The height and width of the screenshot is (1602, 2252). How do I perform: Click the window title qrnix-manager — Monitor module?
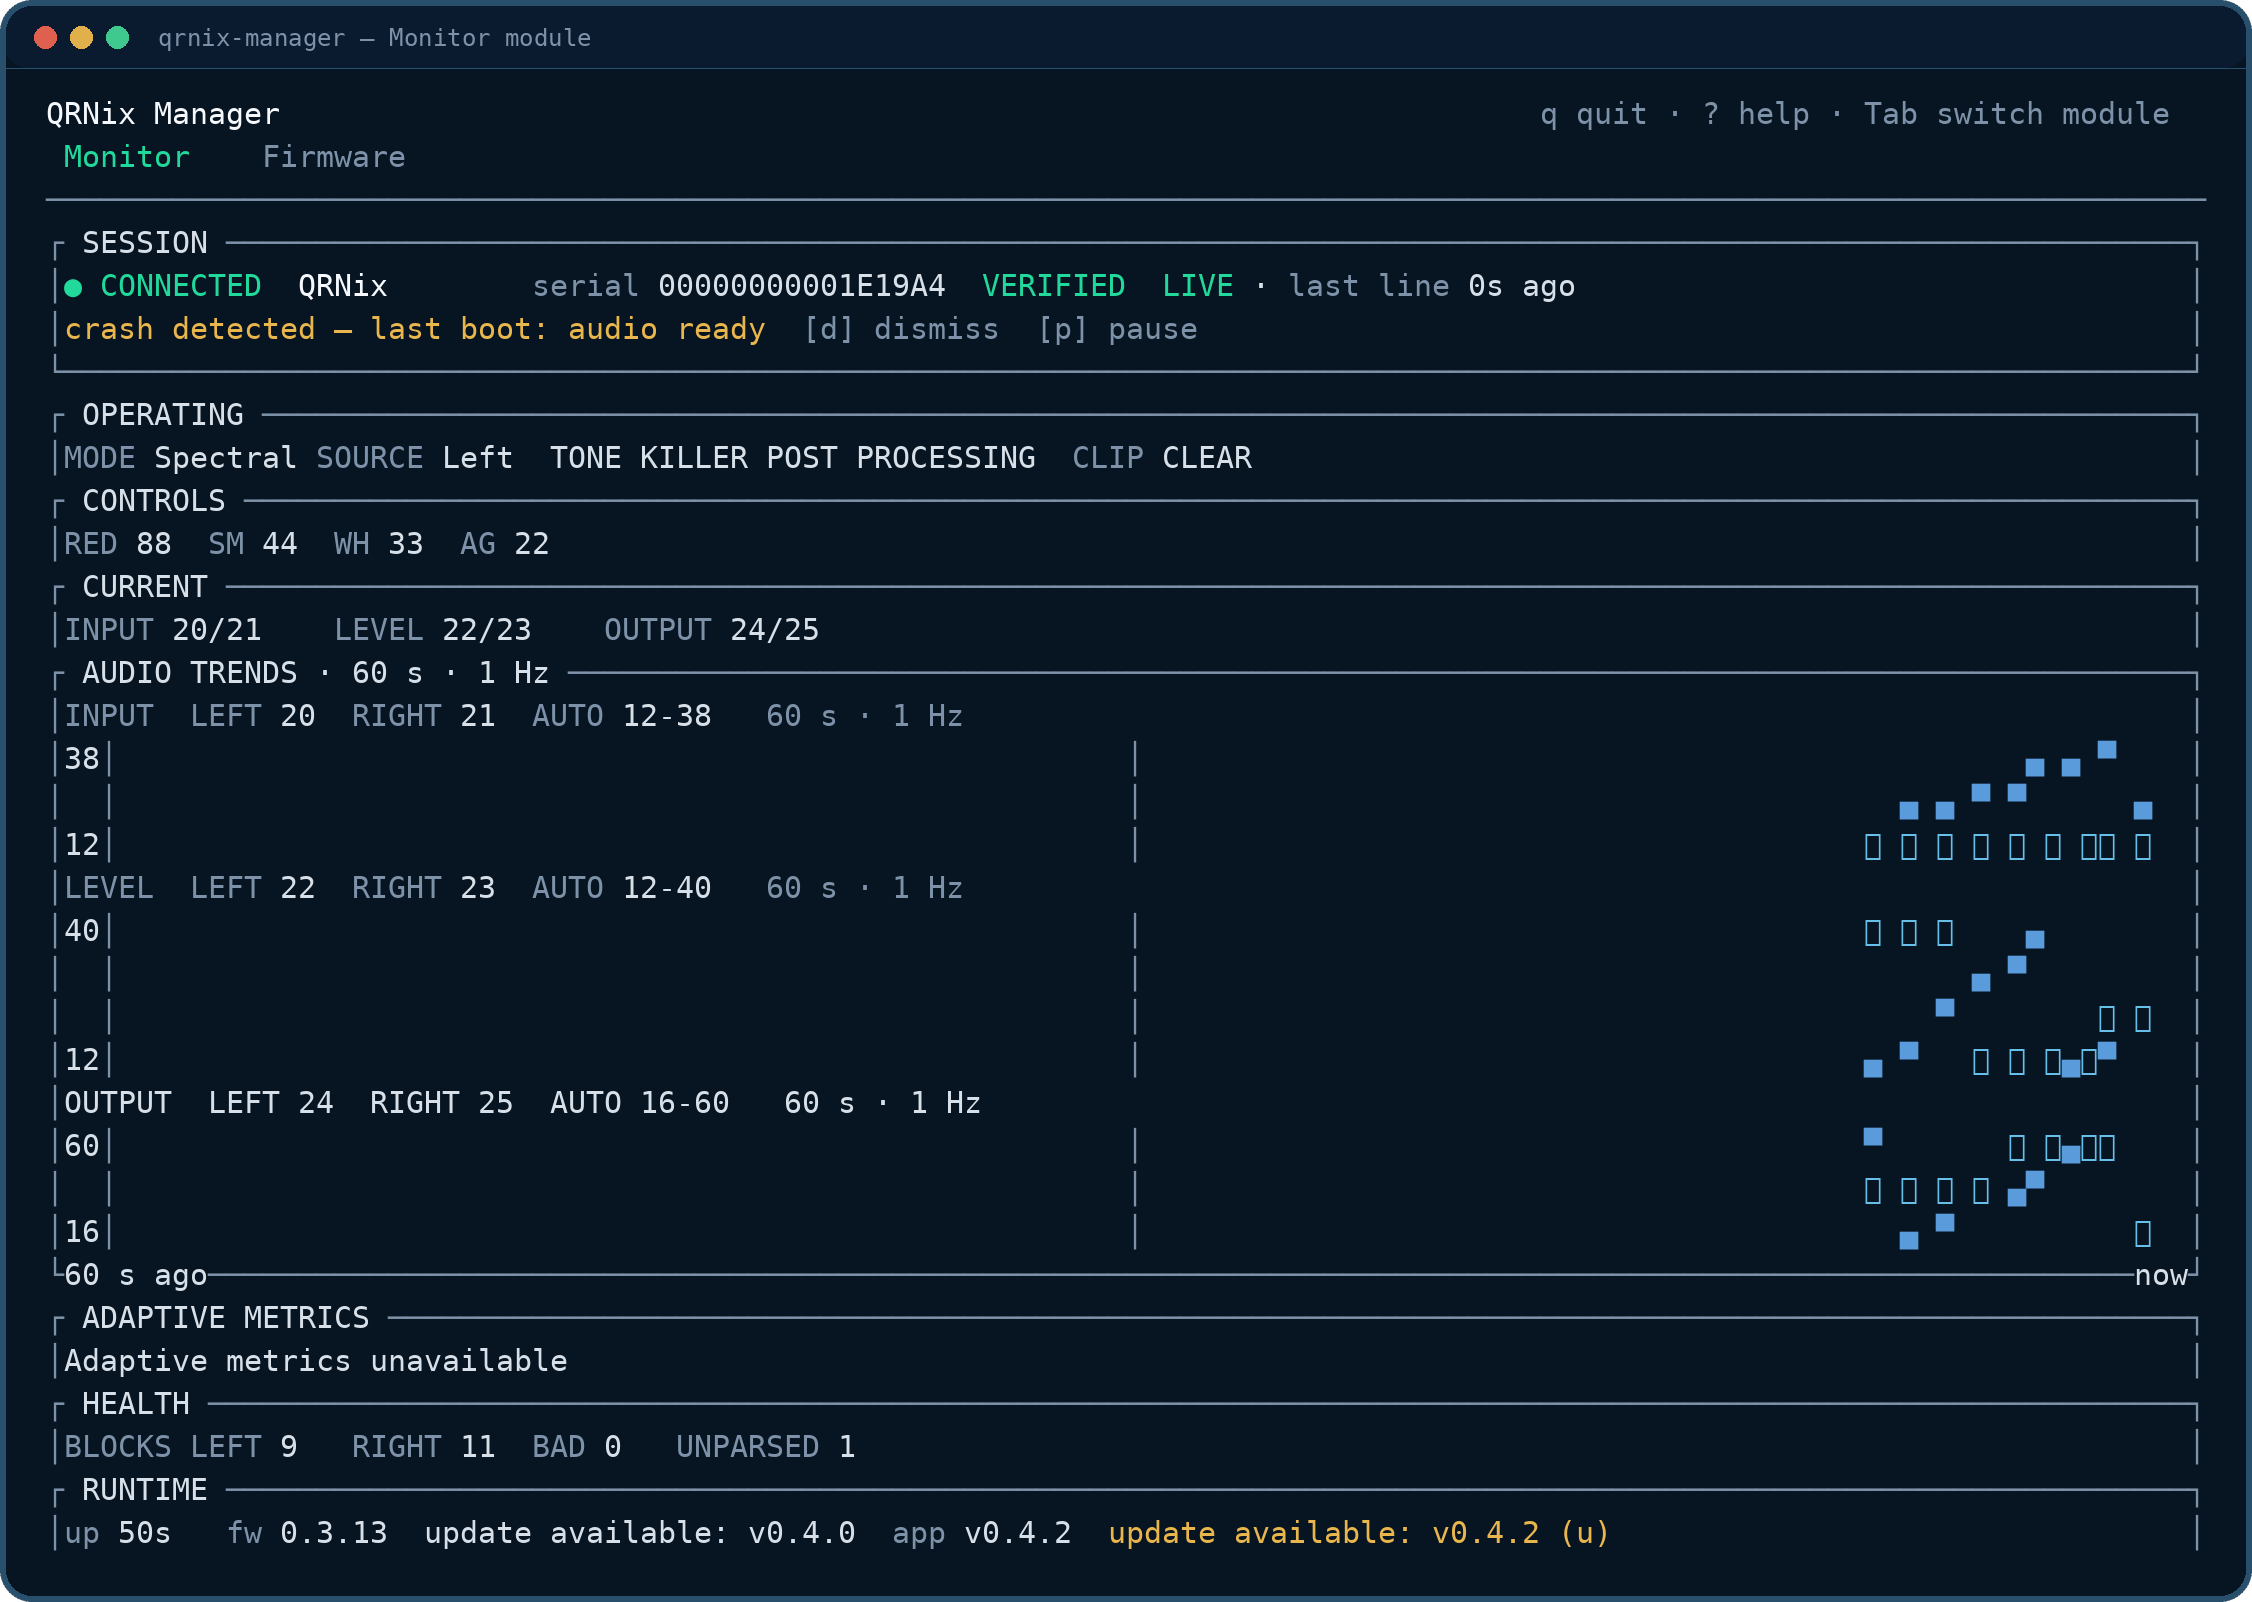point(375,38)
